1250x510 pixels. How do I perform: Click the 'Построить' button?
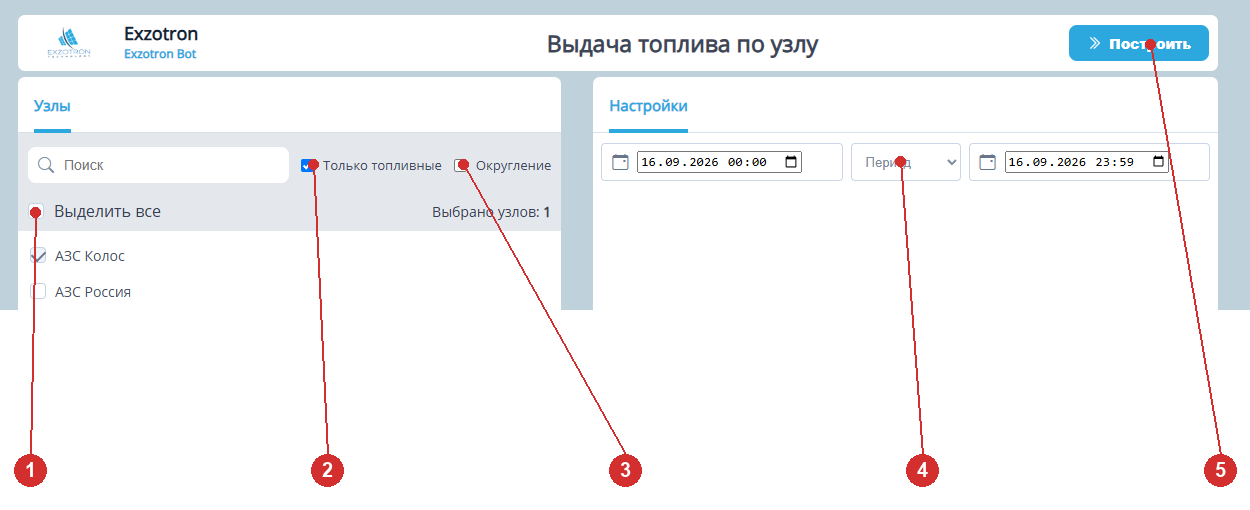[1139, 43]
